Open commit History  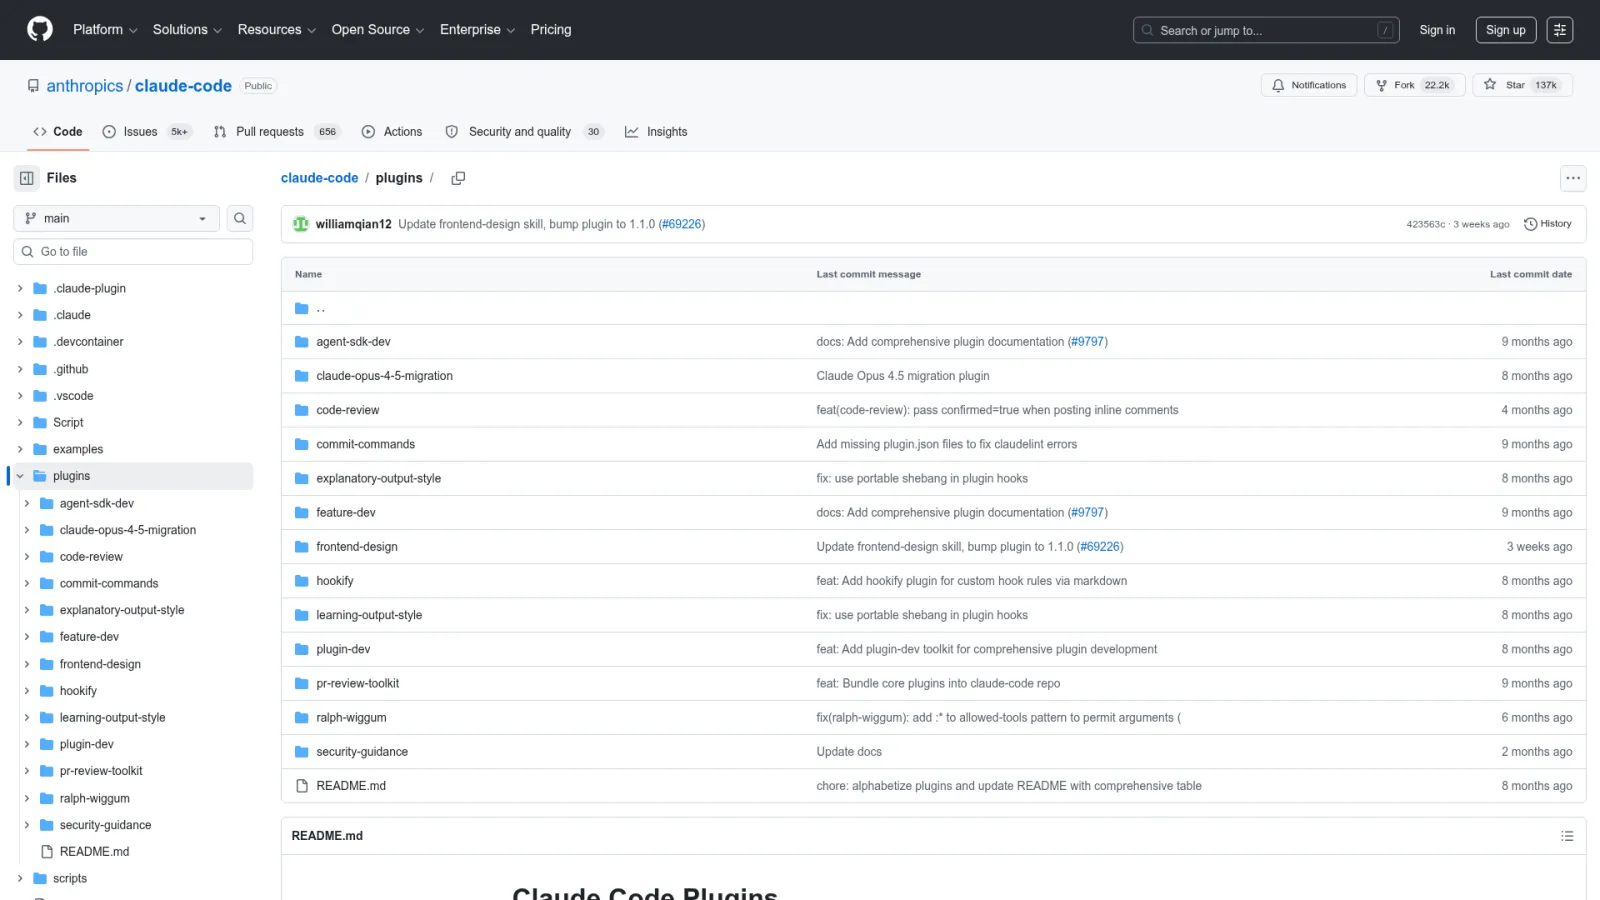[1548, 224]
